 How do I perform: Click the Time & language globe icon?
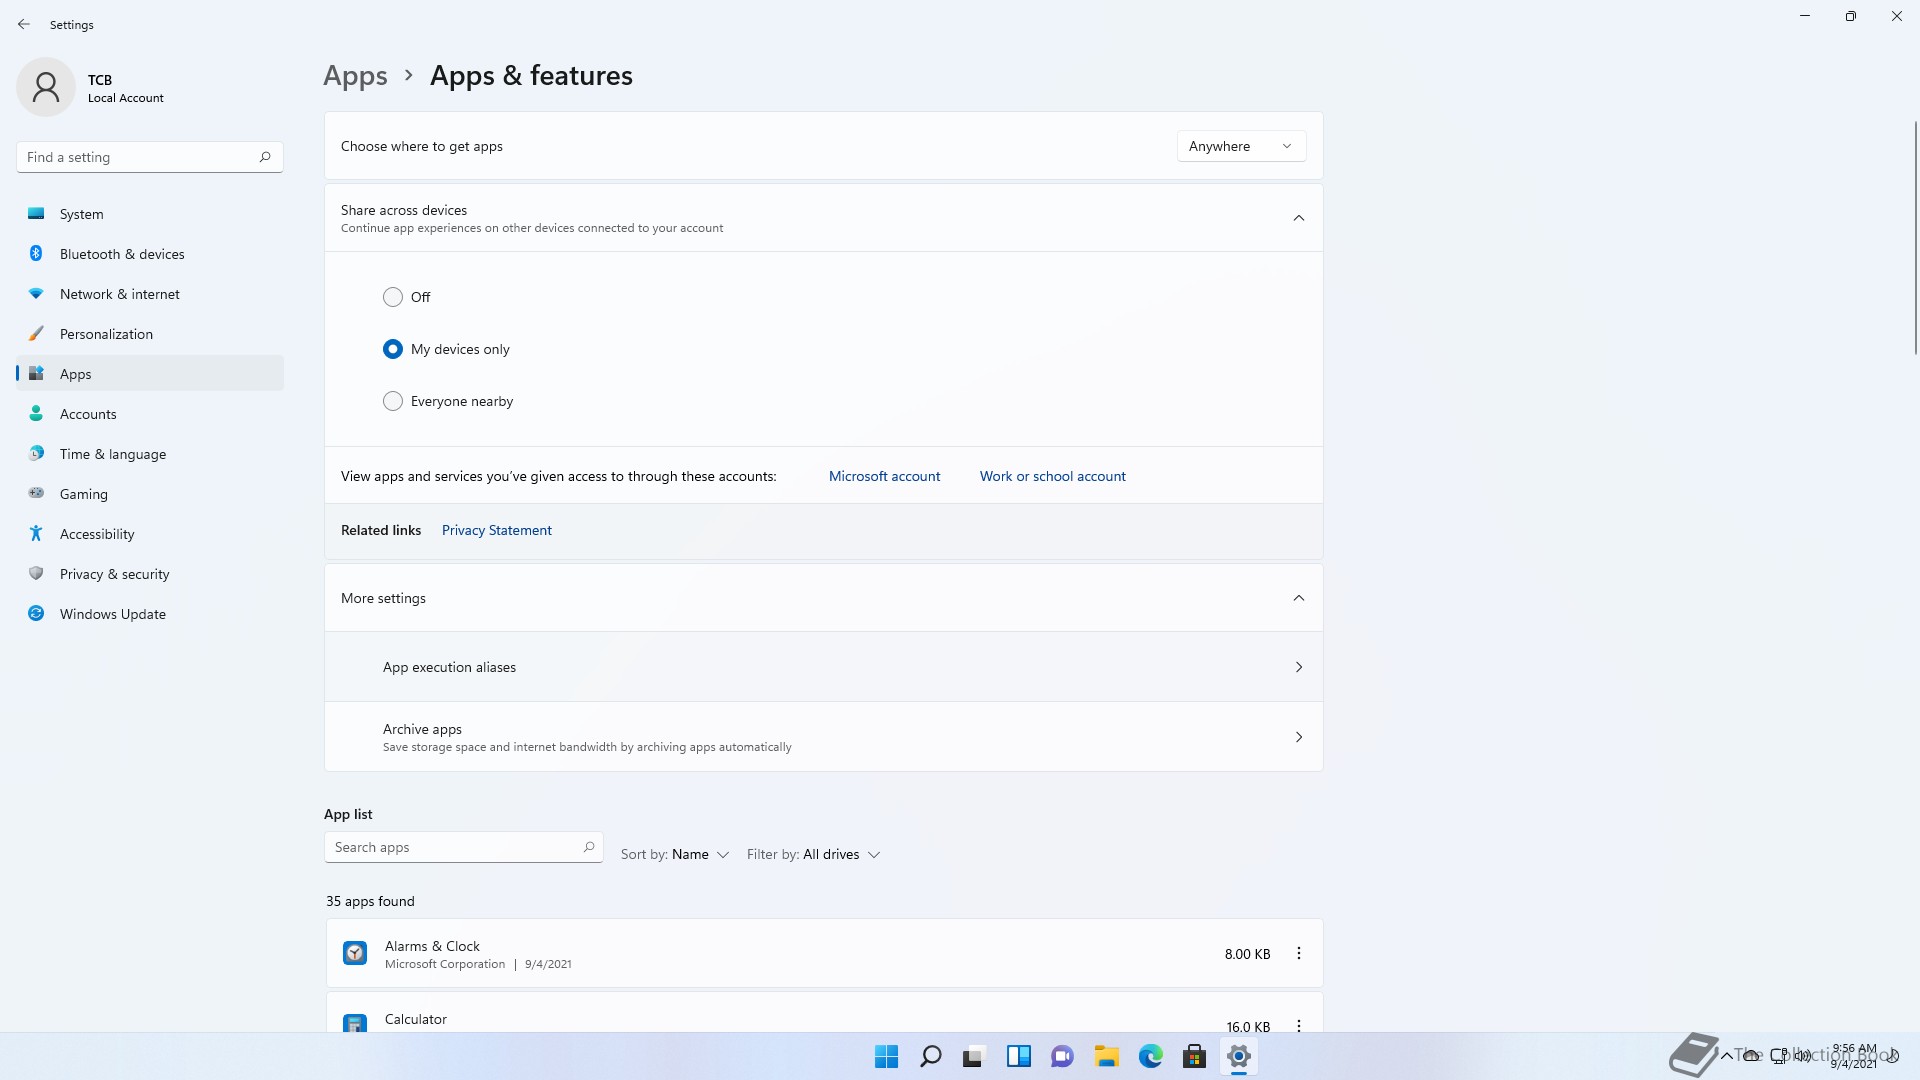(36, 454)
